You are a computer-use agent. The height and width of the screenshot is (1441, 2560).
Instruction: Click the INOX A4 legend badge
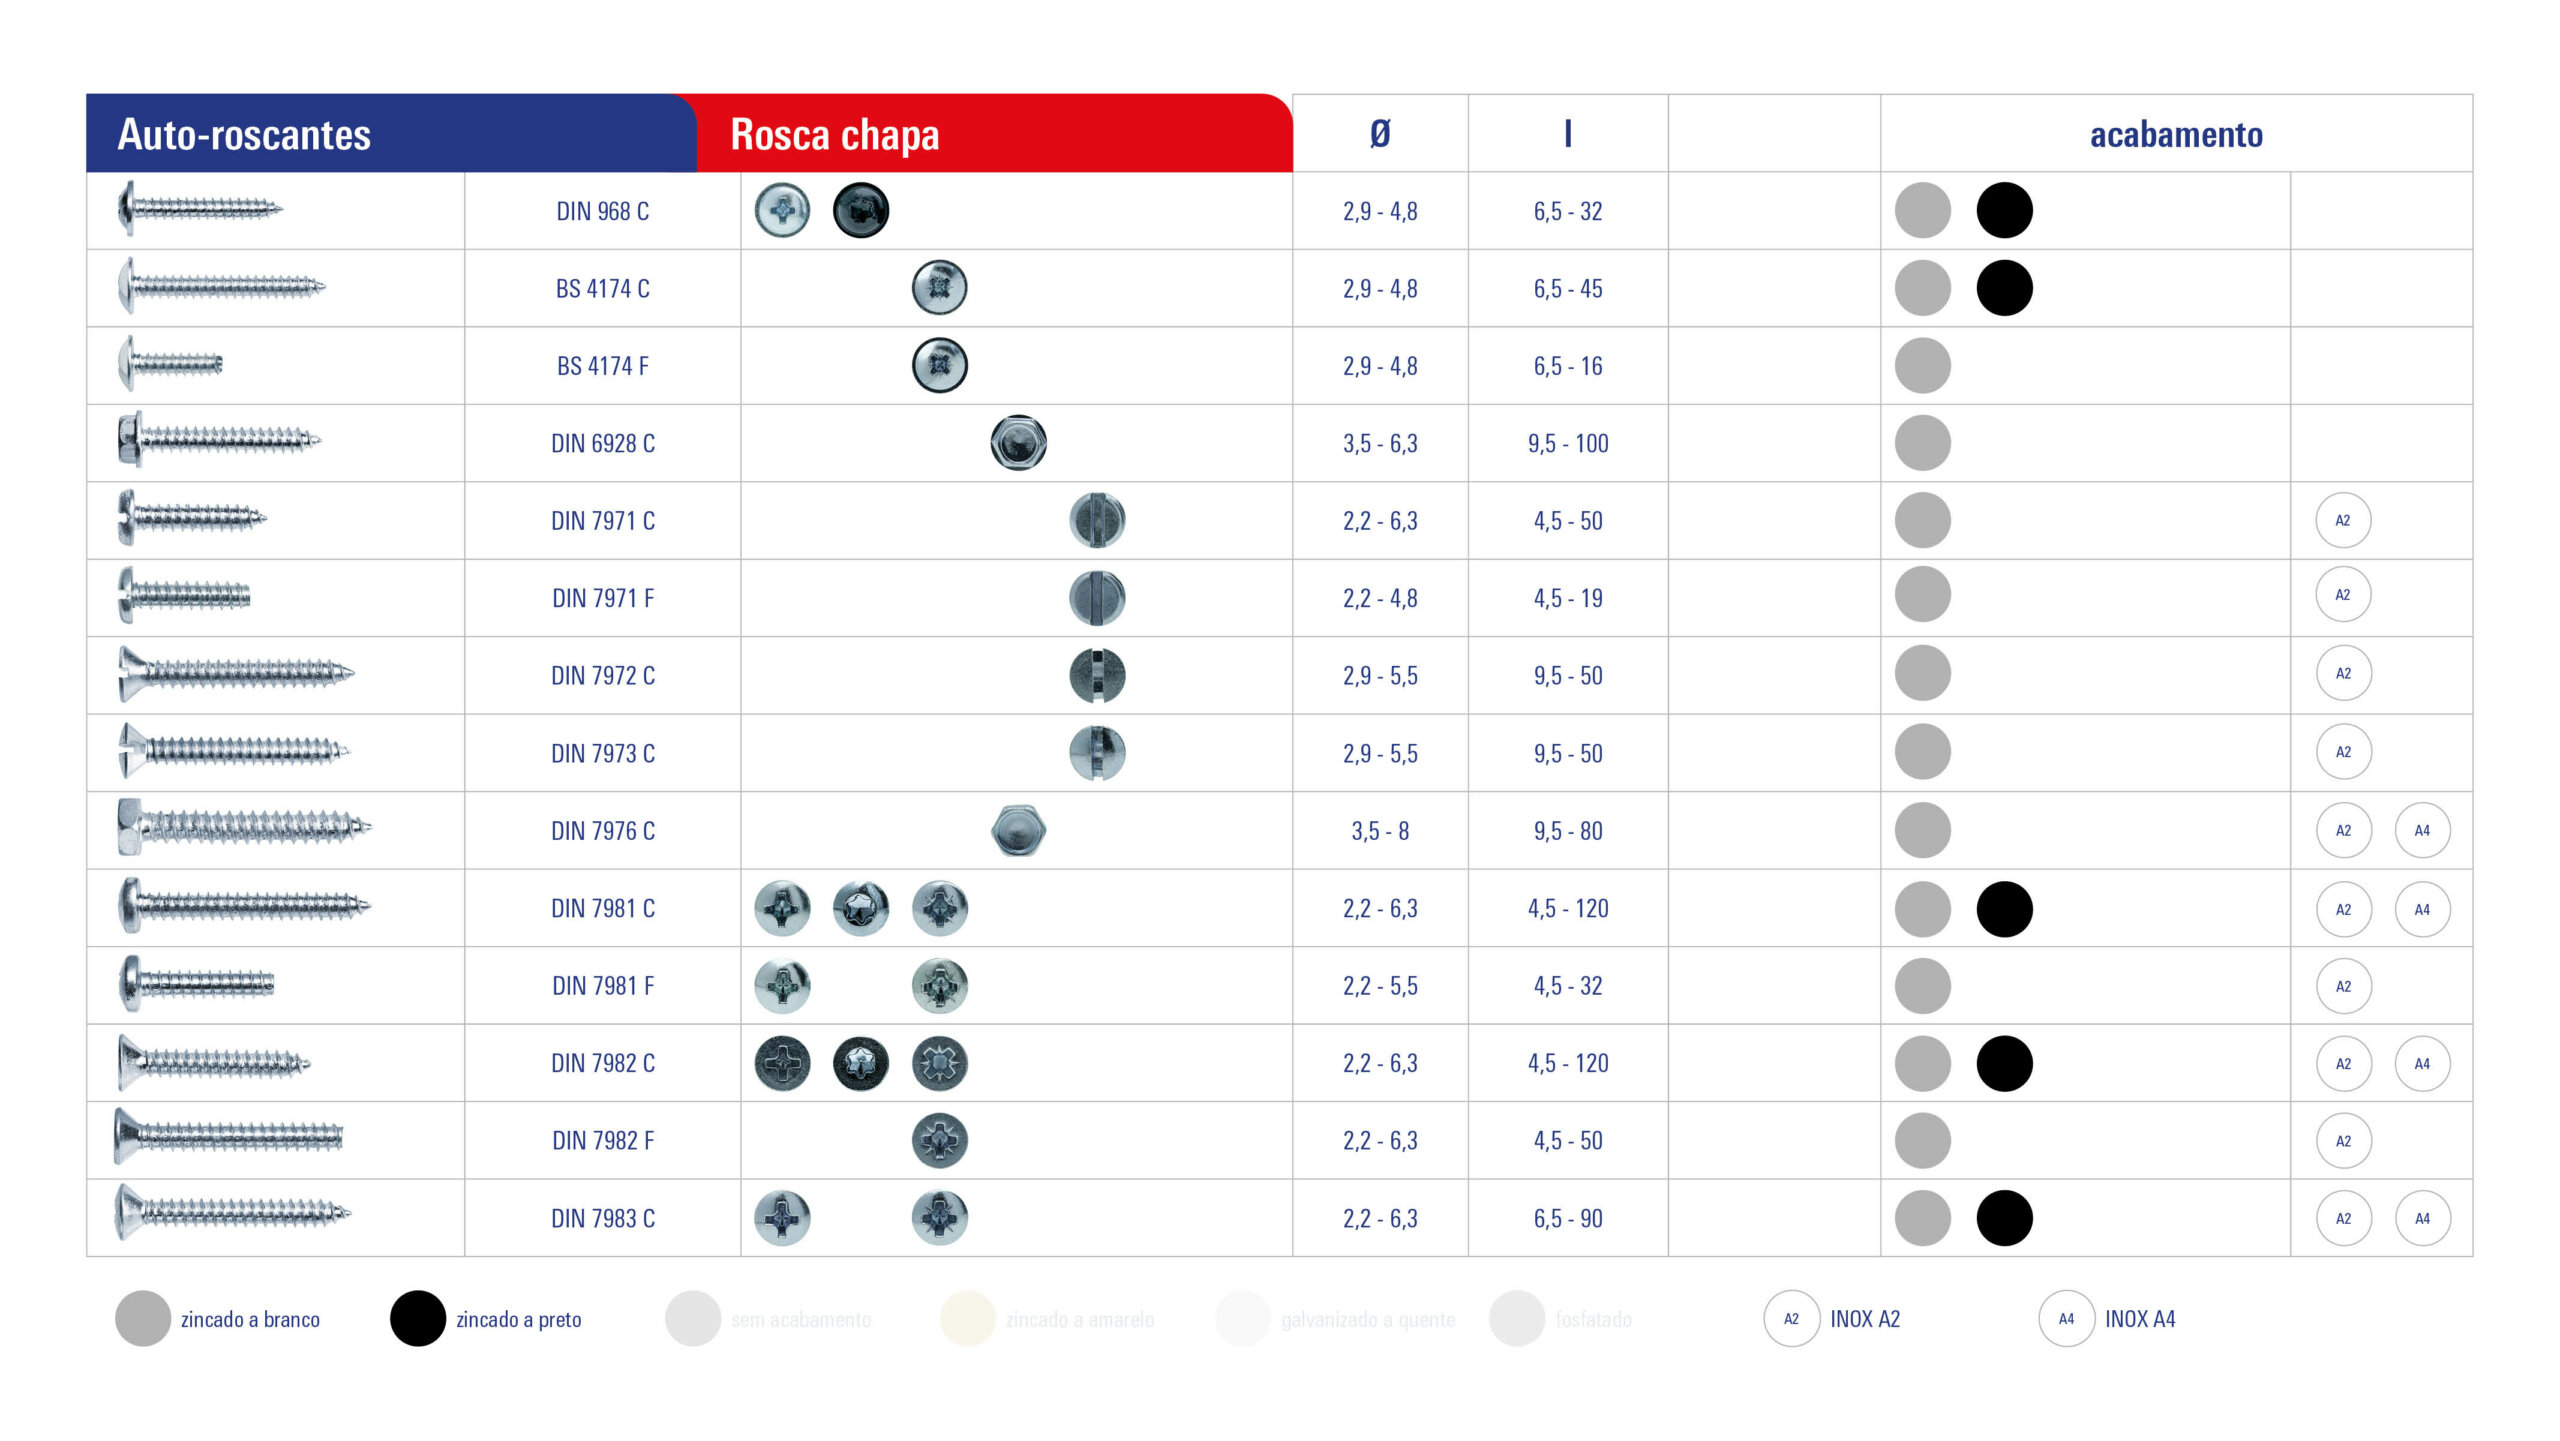2066,1319
